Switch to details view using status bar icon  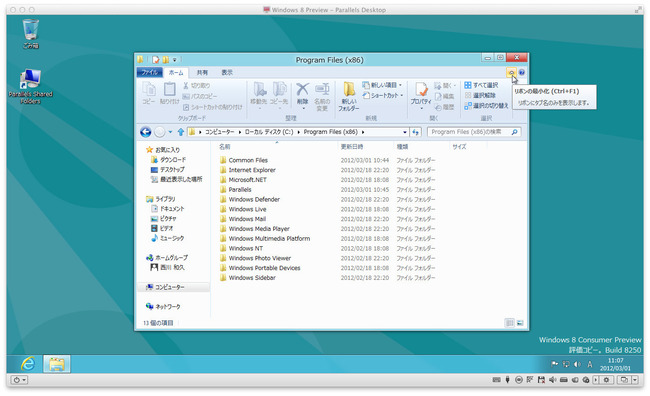coord(510,323)
